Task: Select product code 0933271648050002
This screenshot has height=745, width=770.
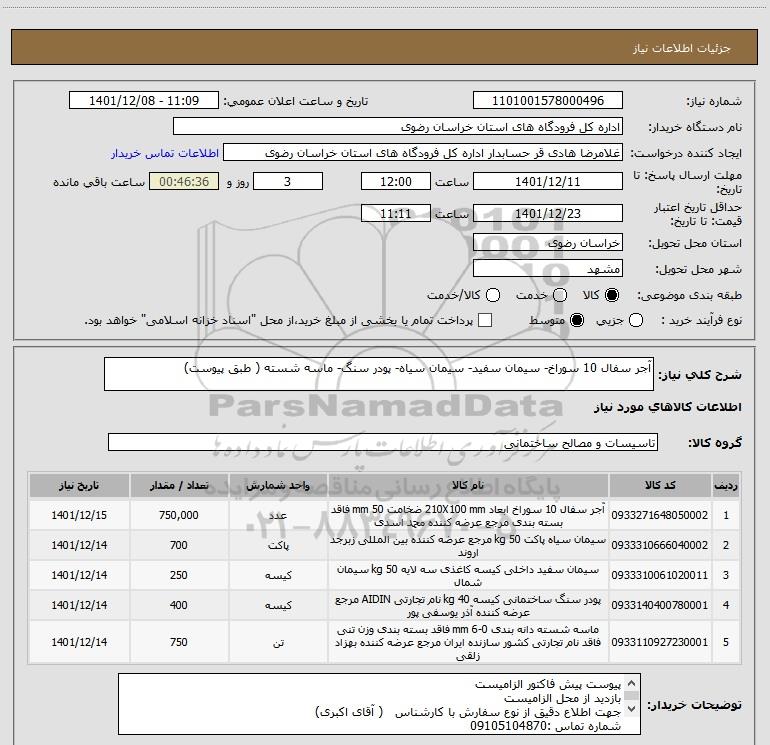Action: (660, 515)
